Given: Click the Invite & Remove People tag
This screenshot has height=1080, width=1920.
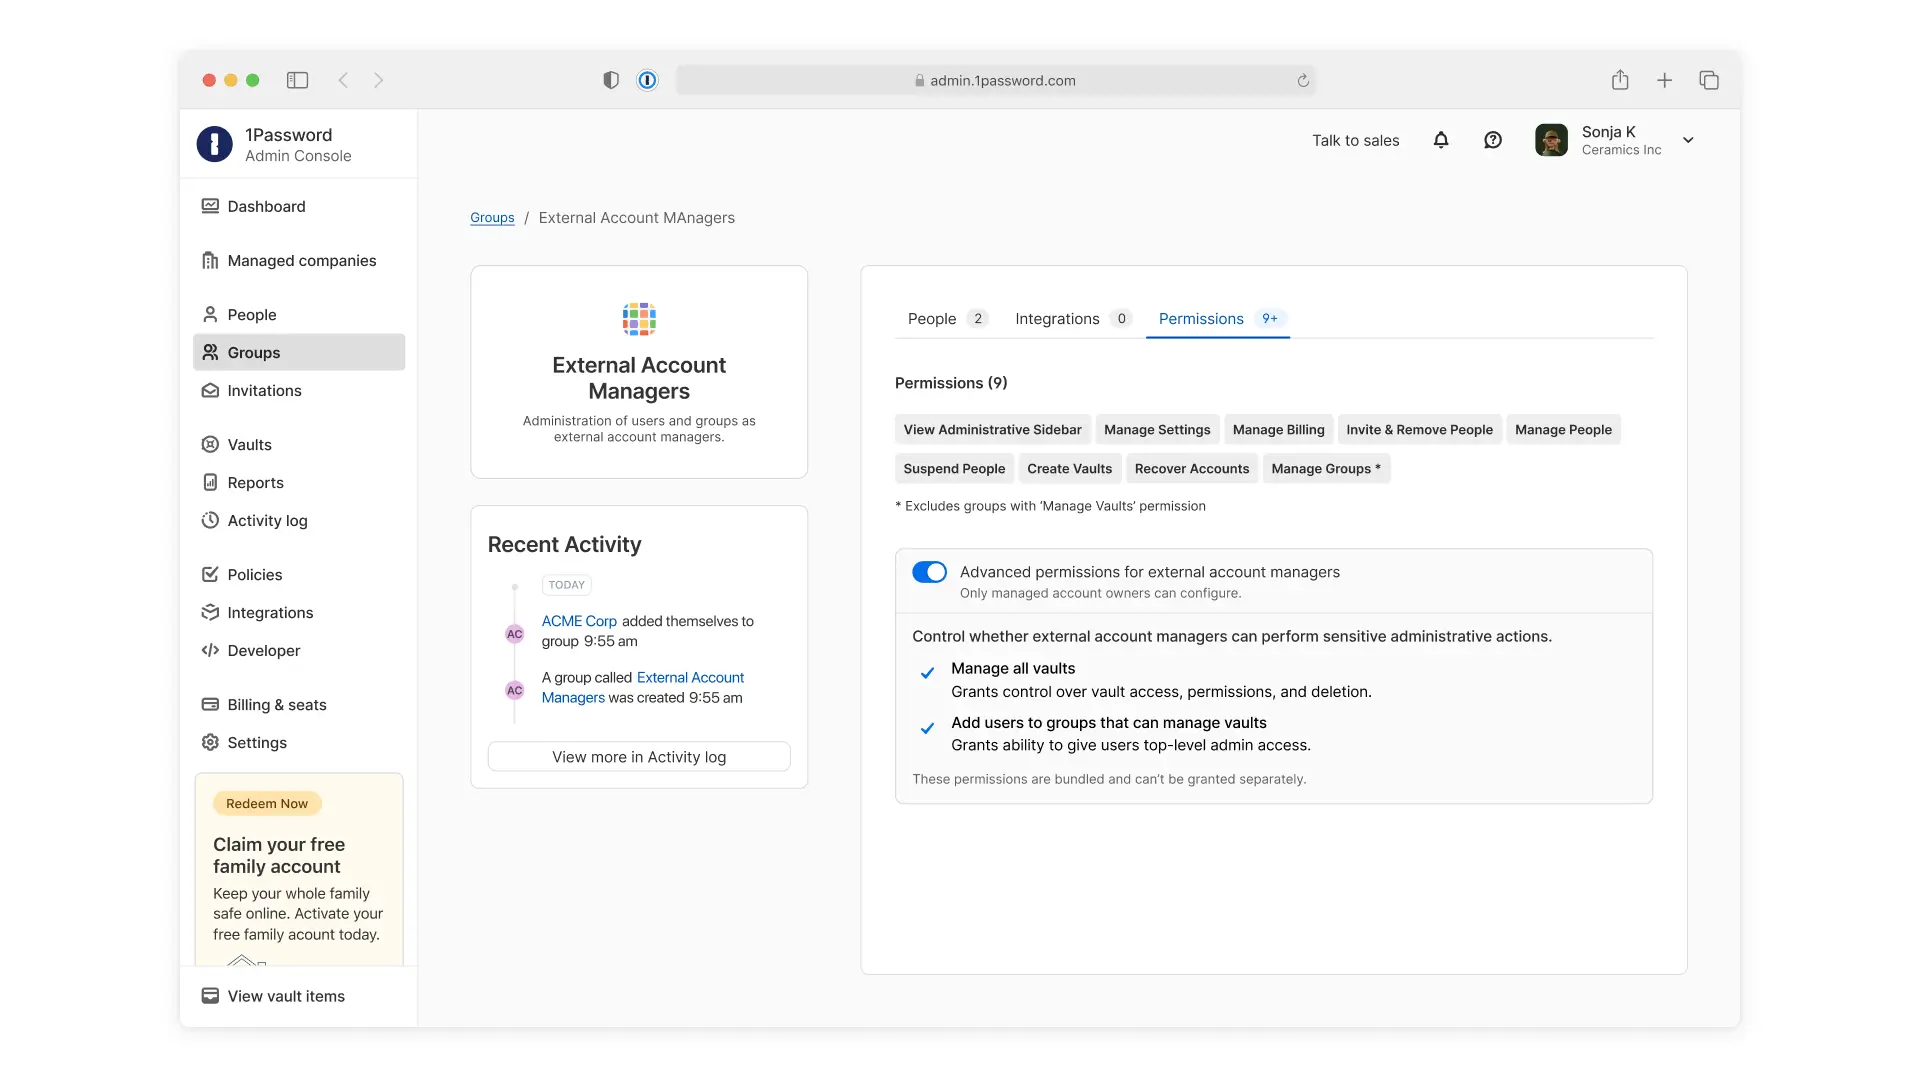Looking at the screenshot, I should click(x=1419, y=430).
